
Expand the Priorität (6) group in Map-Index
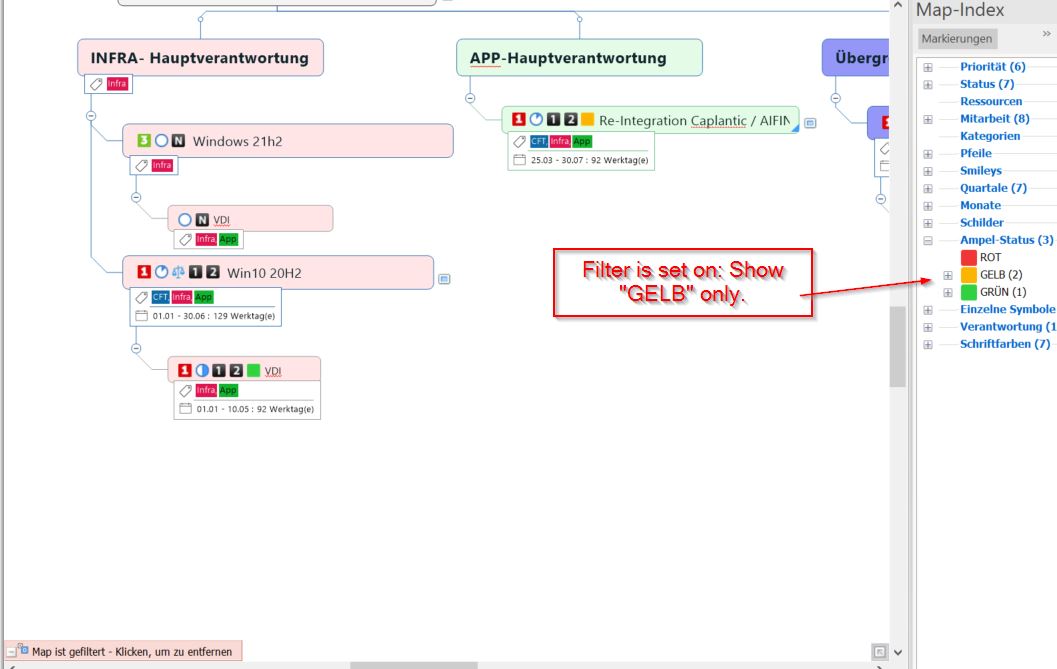(x=928, y=67)
